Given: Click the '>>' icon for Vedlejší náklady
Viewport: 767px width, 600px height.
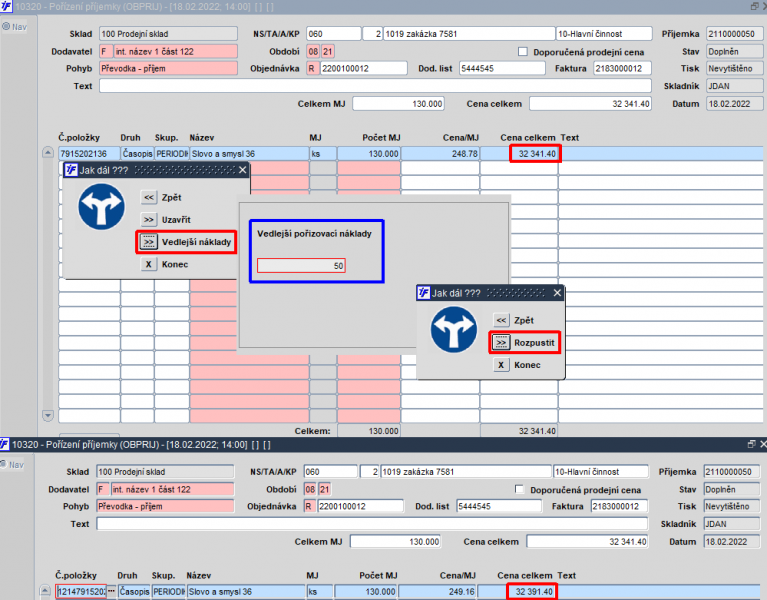Looking at the screenshot, I should pos(149,242).
